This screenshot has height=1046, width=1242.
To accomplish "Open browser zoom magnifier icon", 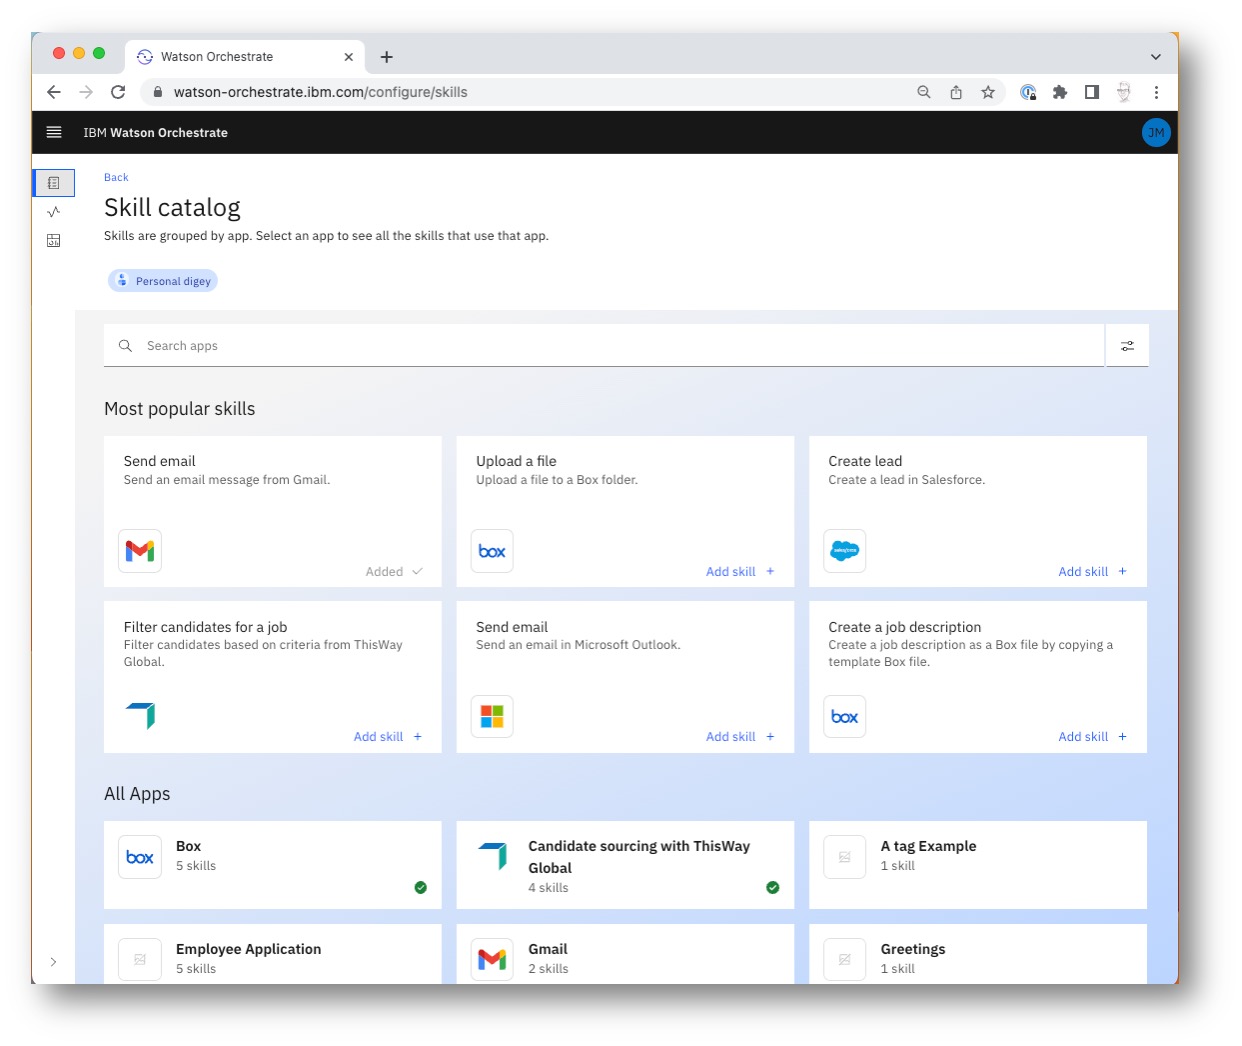I will coord(924,92).
